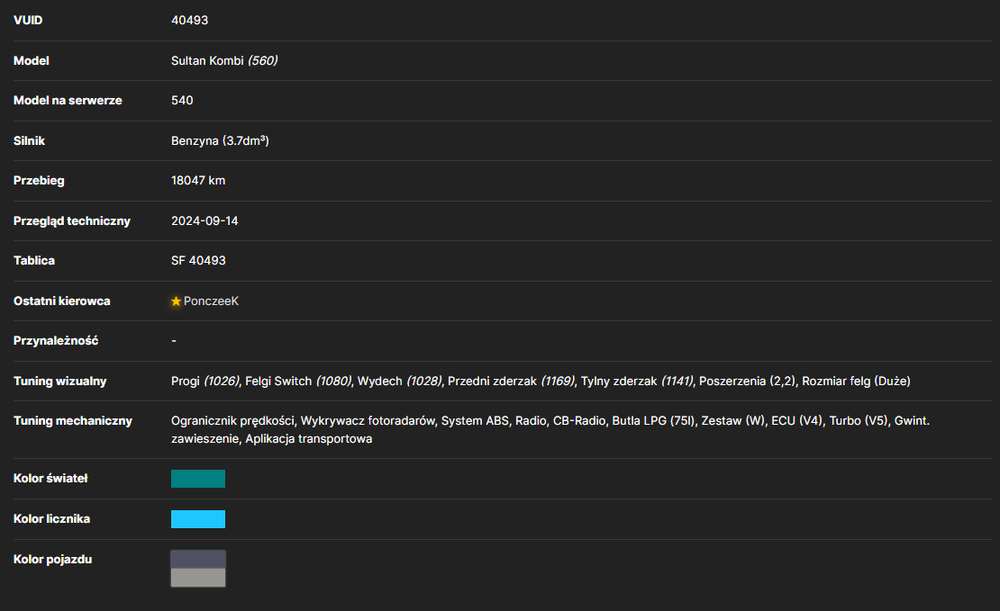Click the Butla LPG (75l) entry
The image size is (1000, 611).
[x=653, y=420]
